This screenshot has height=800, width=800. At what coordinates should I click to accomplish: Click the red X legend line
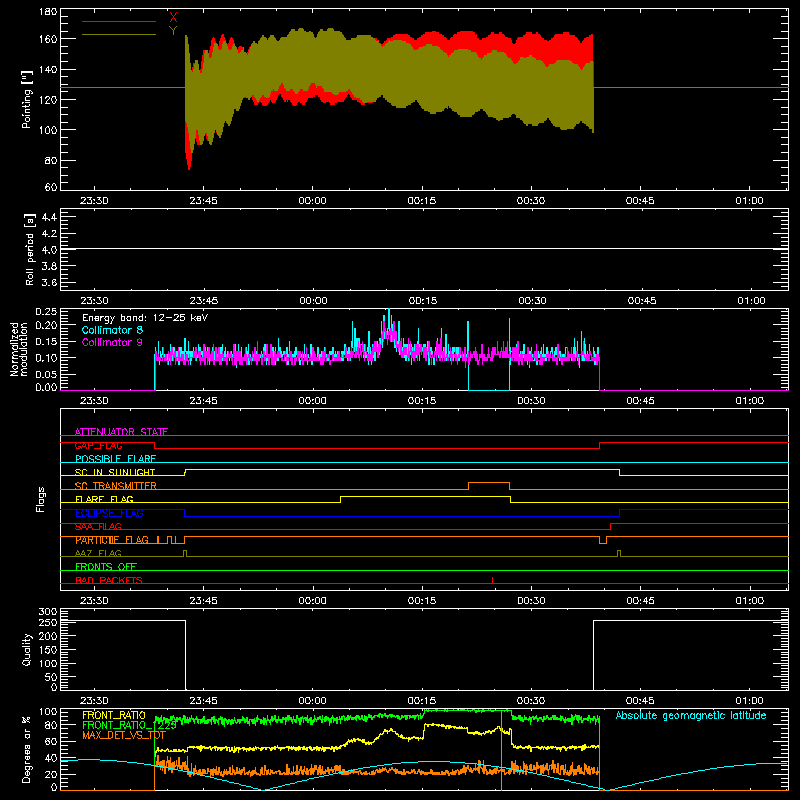click(119, 21)
